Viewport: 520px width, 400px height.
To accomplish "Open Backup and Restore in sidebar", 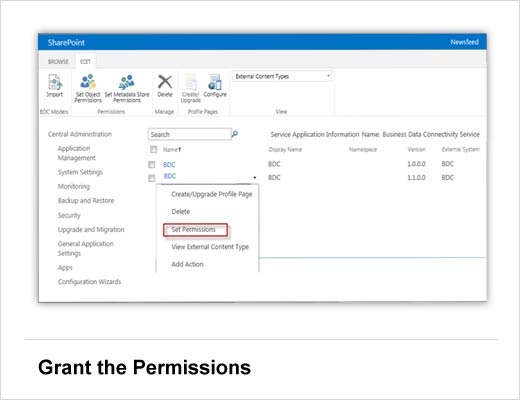I will click(86, 201).
